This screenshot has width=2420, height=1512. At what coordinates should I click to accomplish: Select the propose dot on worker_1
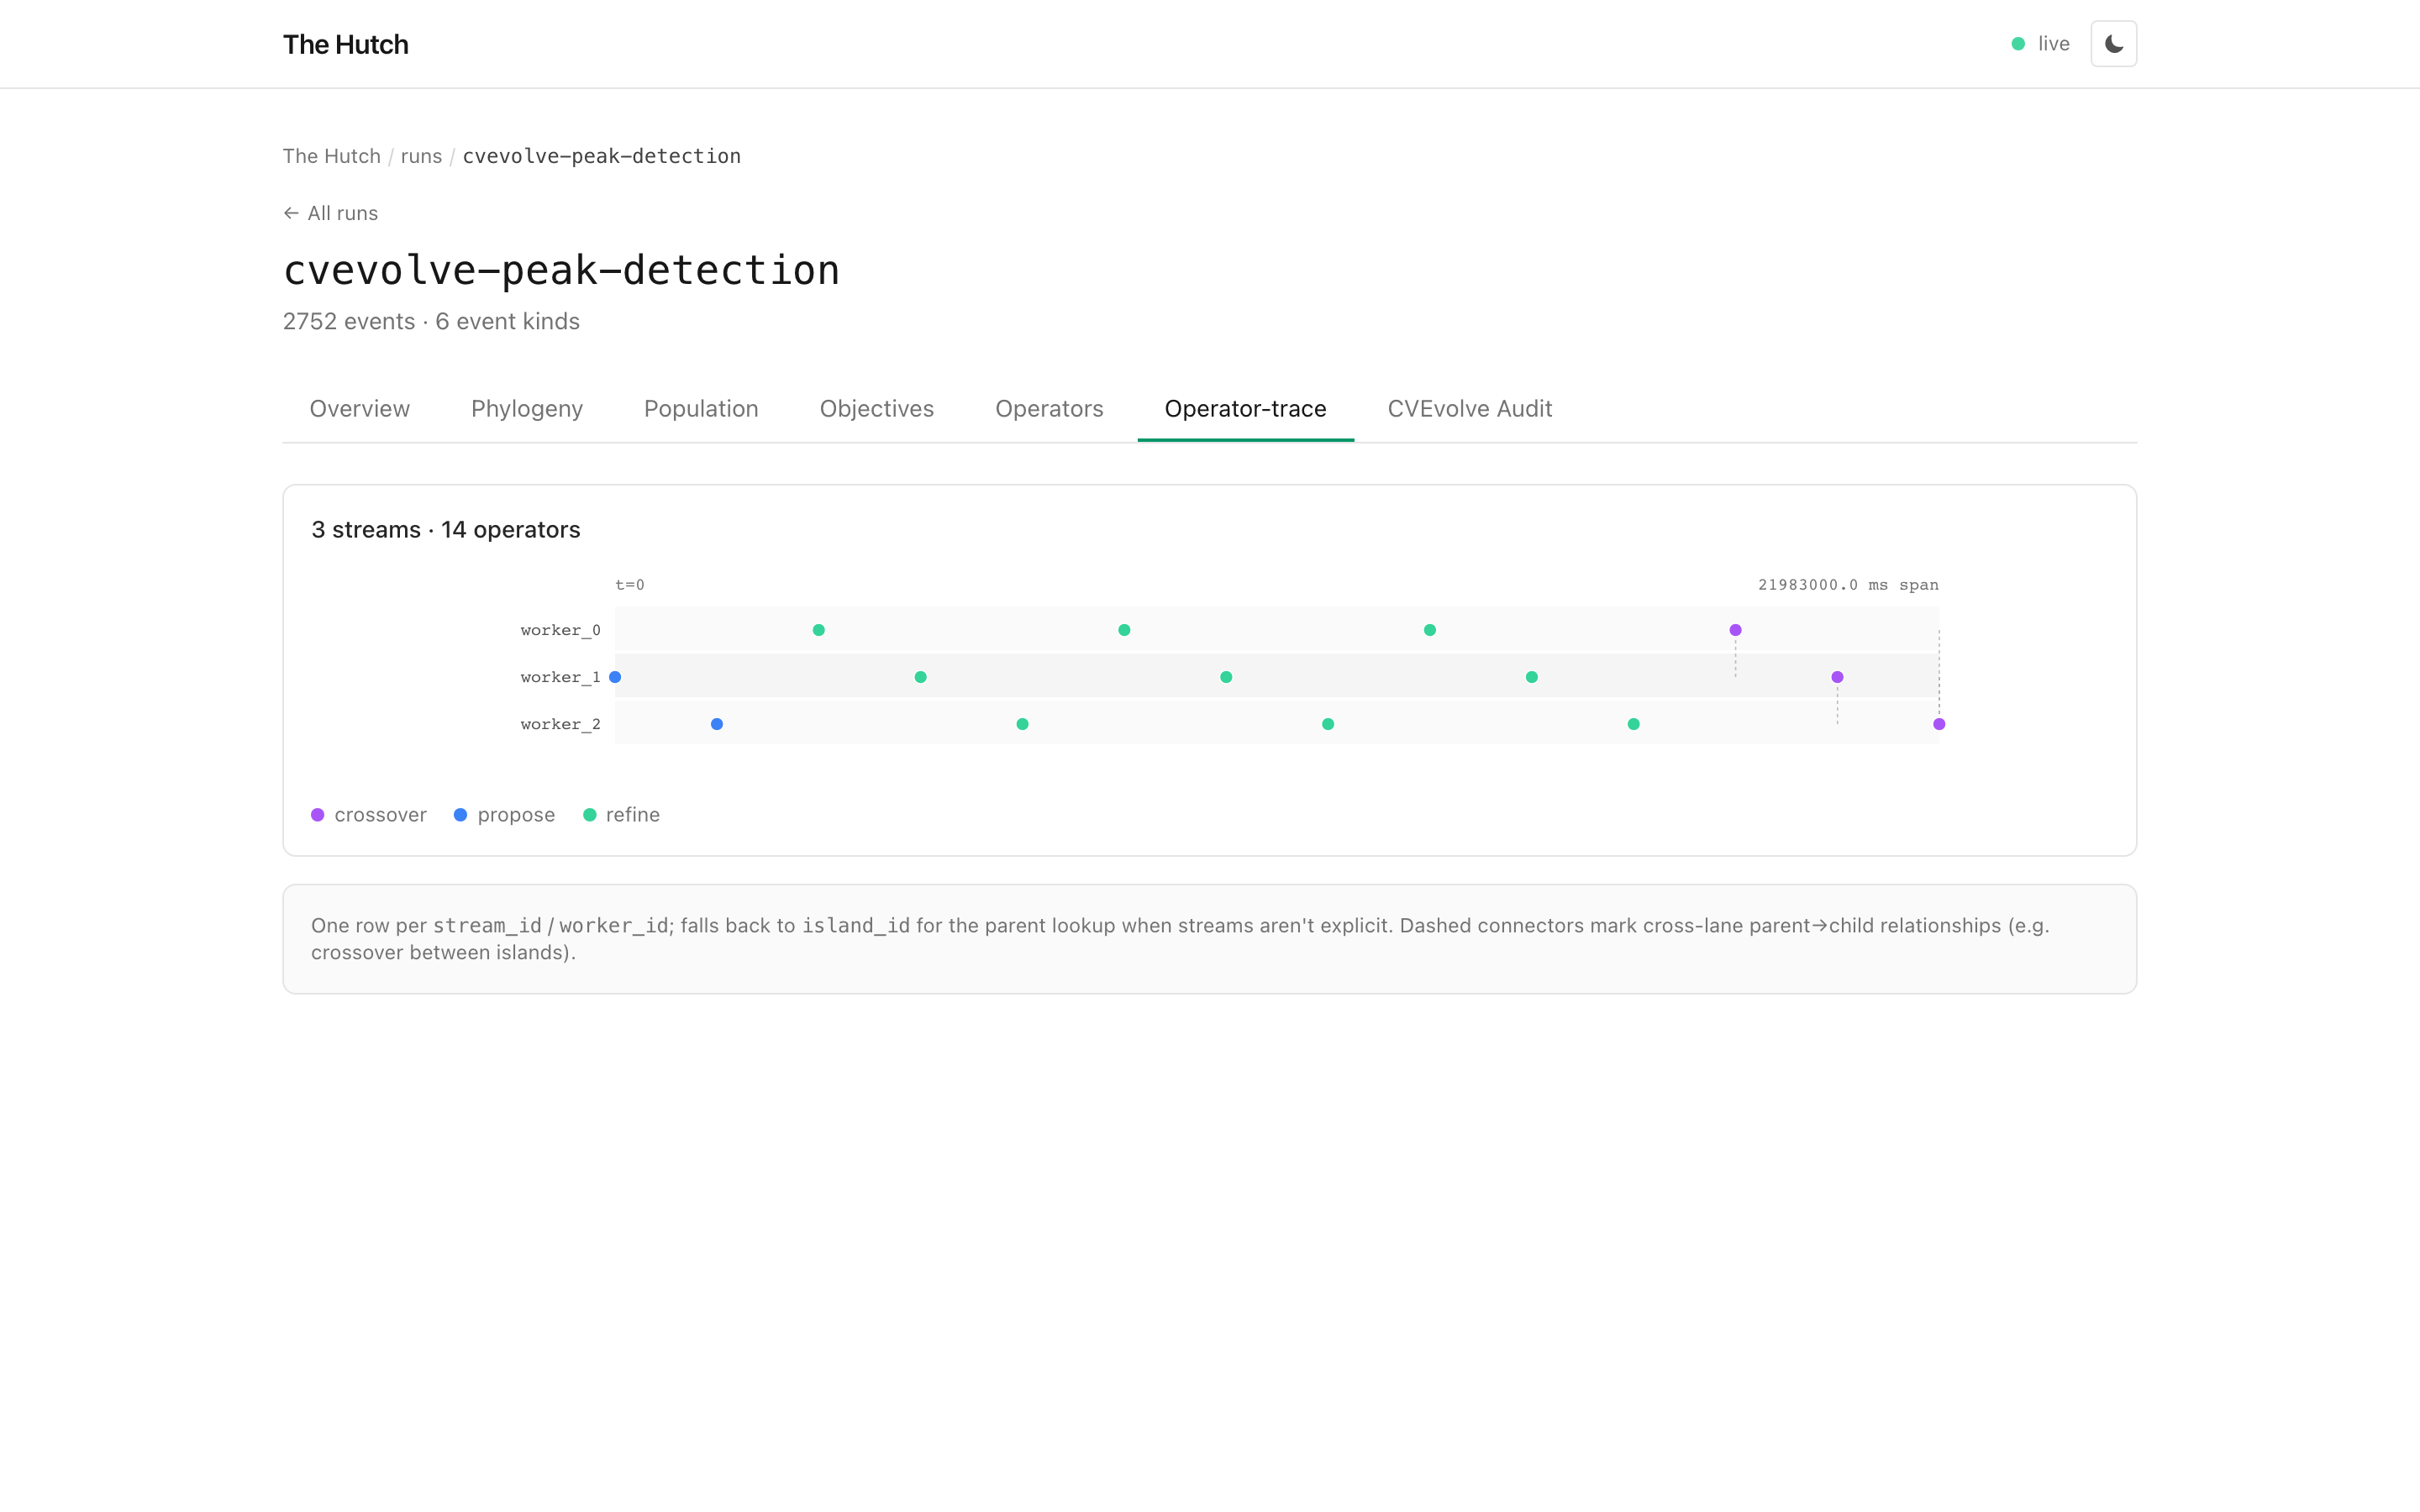[x=615, y=677]
